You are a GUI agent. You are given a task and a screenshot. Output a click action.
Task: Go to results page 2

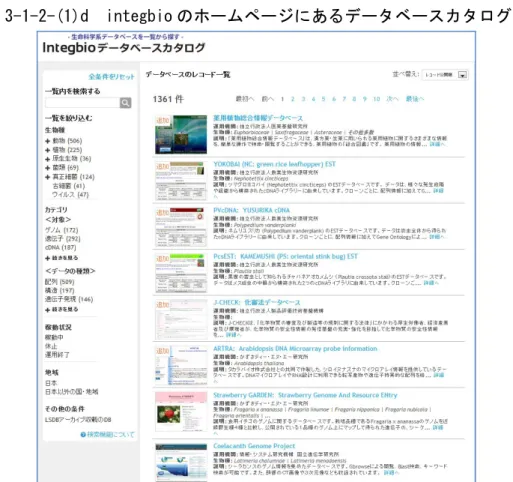[293, 99]
